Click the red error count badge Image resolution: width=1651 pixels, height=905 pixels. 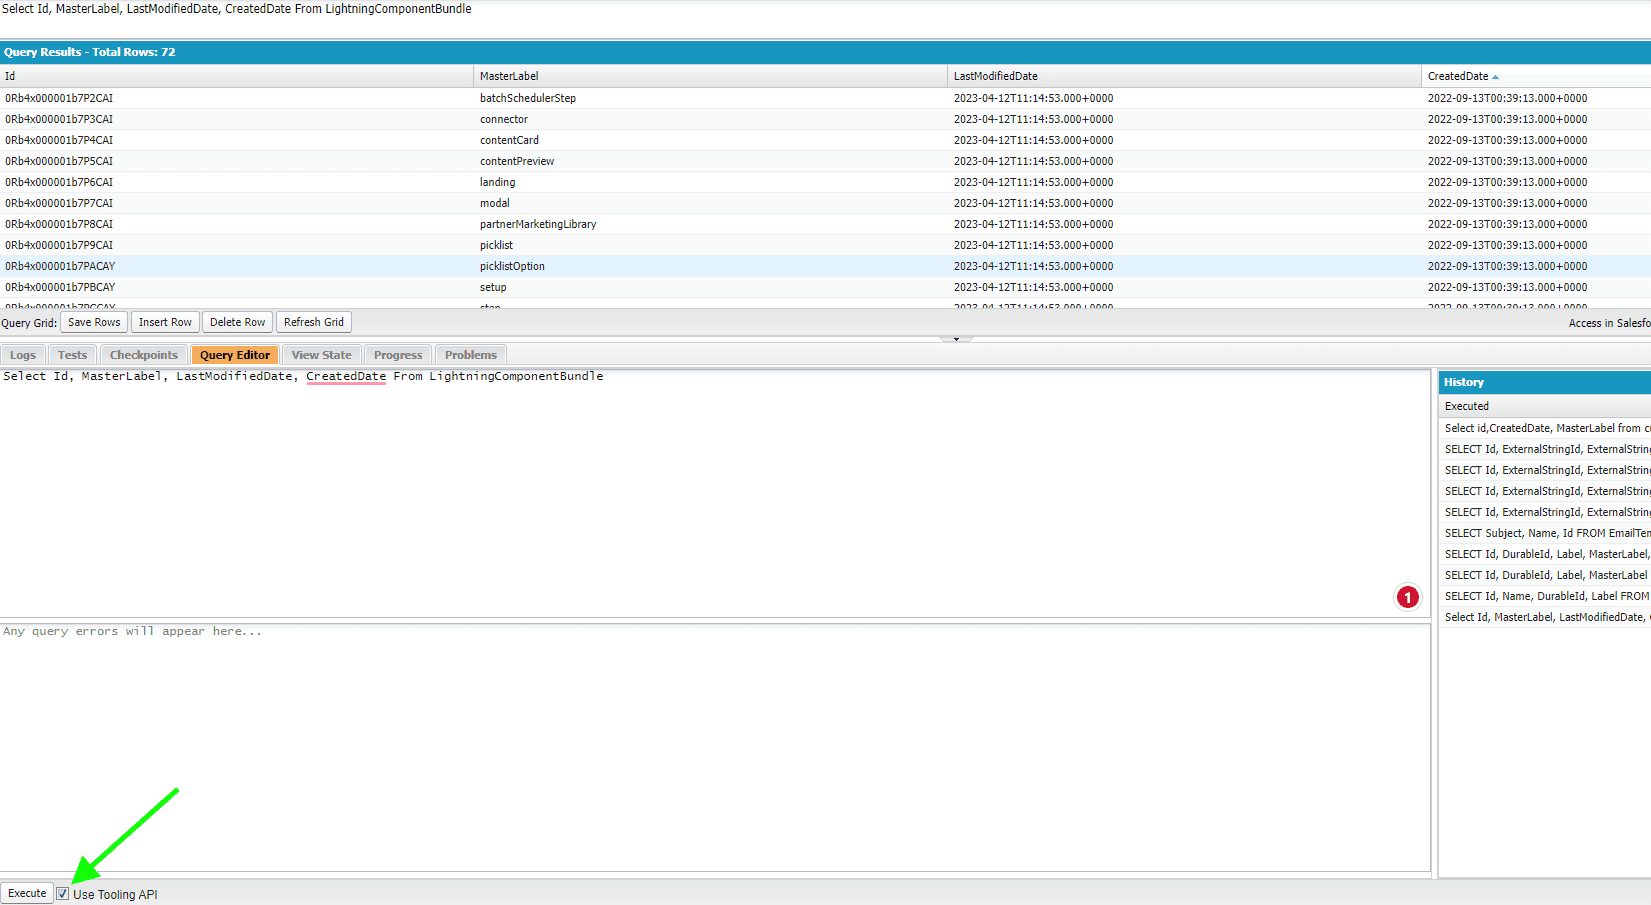pyautogui.click(x=1408, y=596)
